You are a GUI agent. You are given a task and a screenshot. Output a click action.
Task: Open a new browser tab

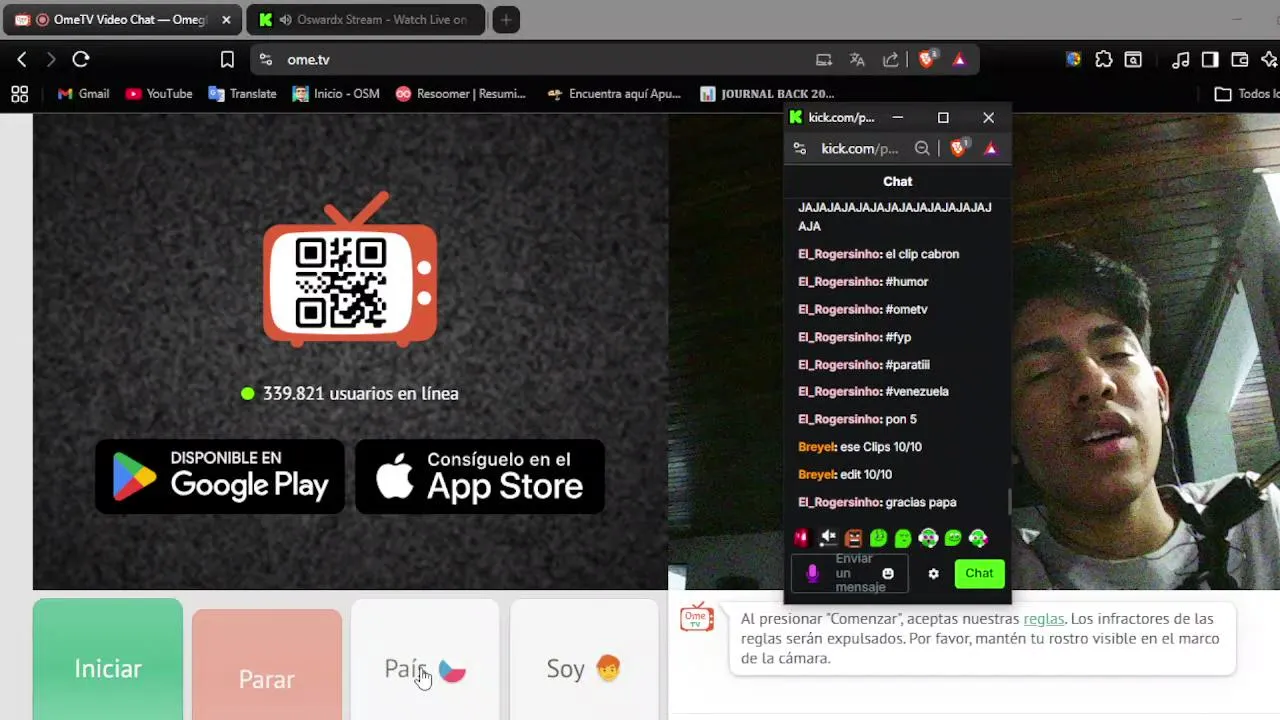point(506,20)
